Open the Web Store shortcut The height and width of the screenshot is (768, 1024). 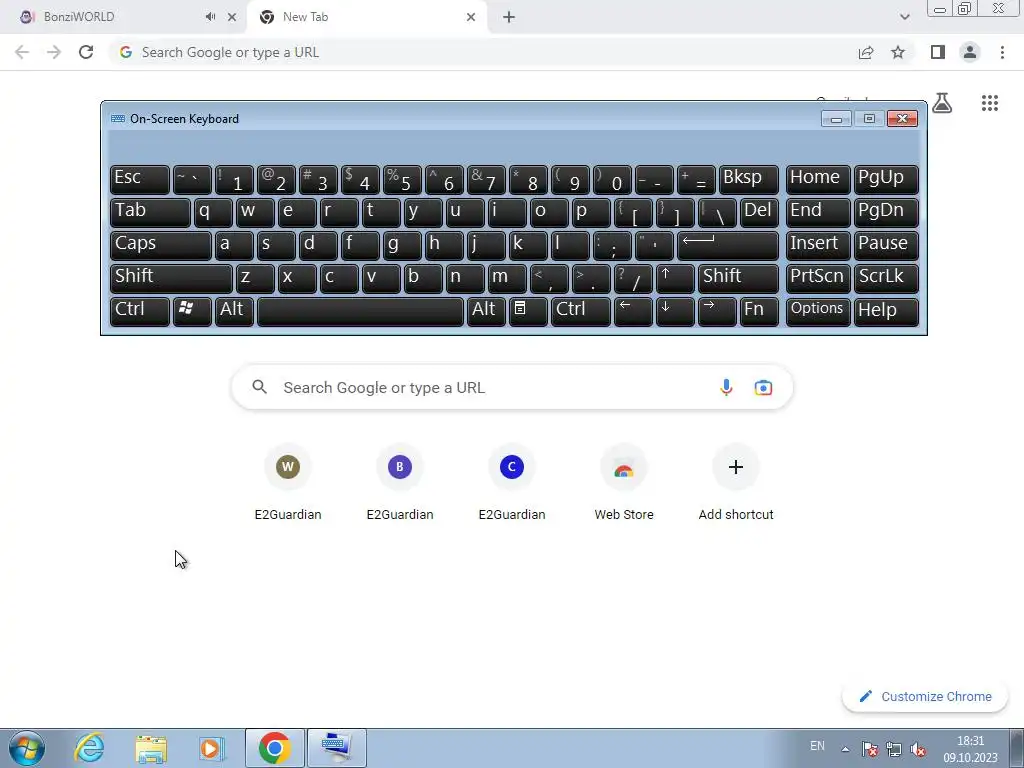pos(624,483)
